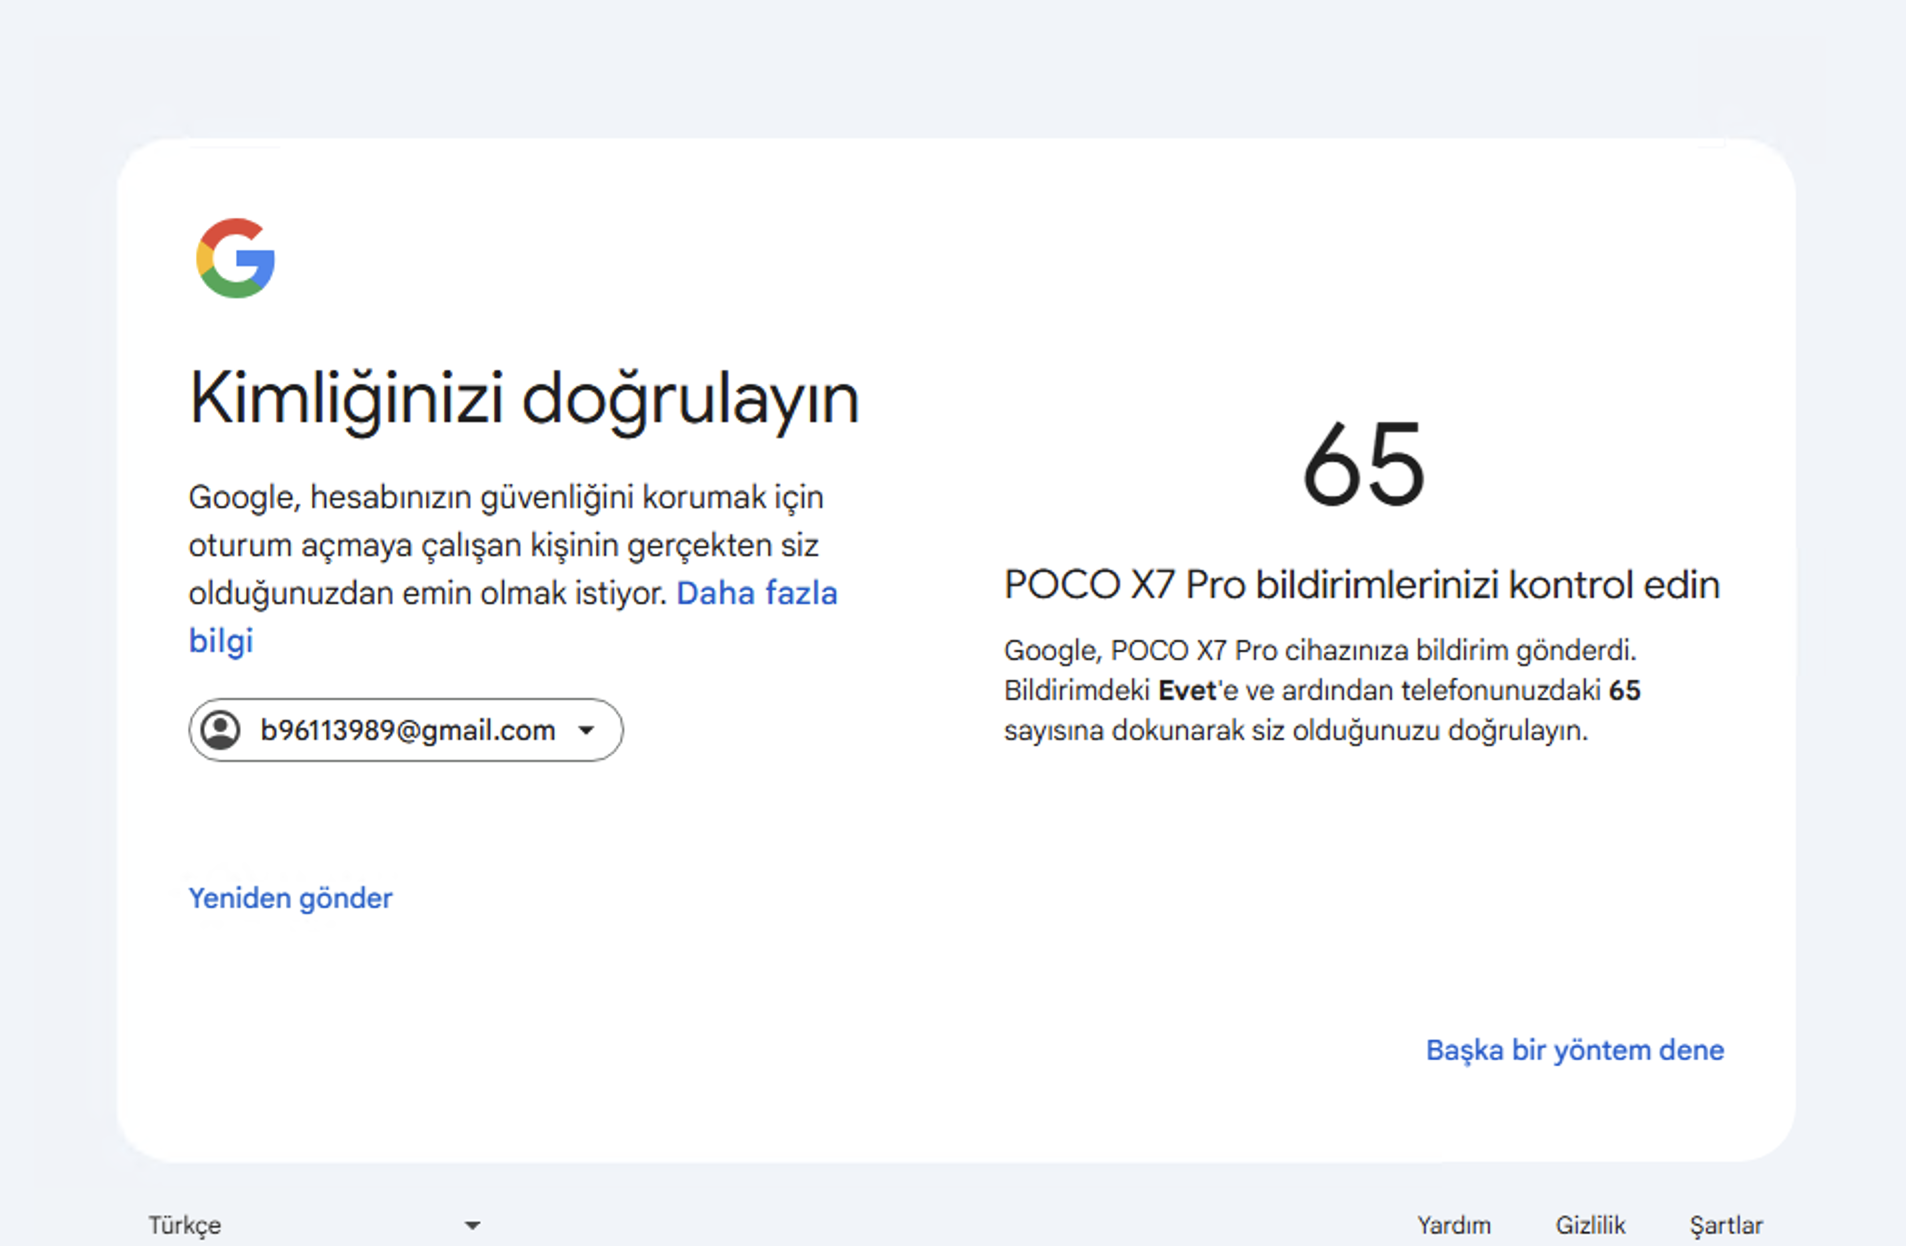Open the Şartlar footer link
1906x1246 pixels.
coord(1726,1225)
